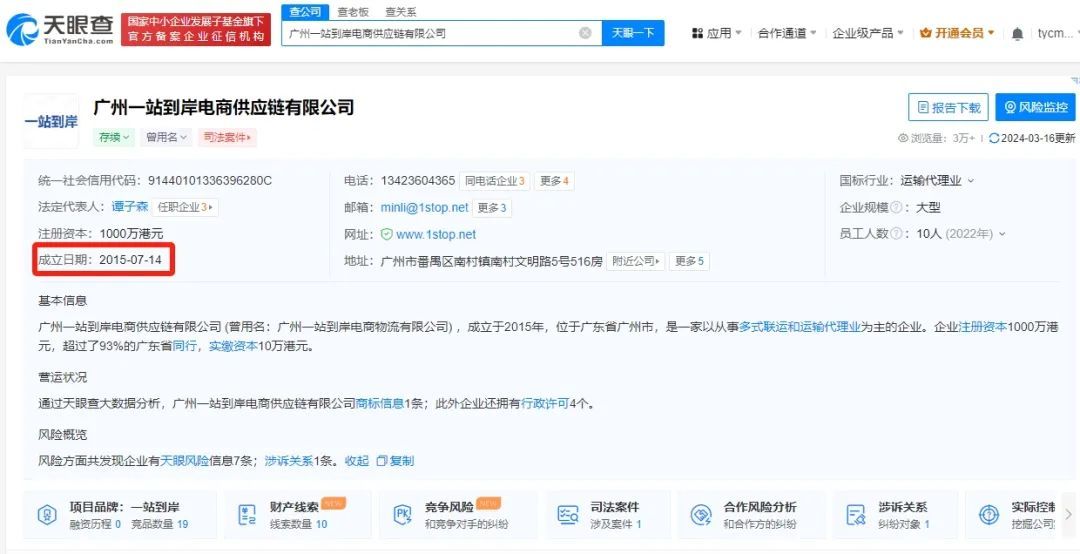The height and width of the screenshot is (554, 1080).
Task: Open the 合作通道 dropdown menu
Action: pyautogui.click(x=787, y=33)
